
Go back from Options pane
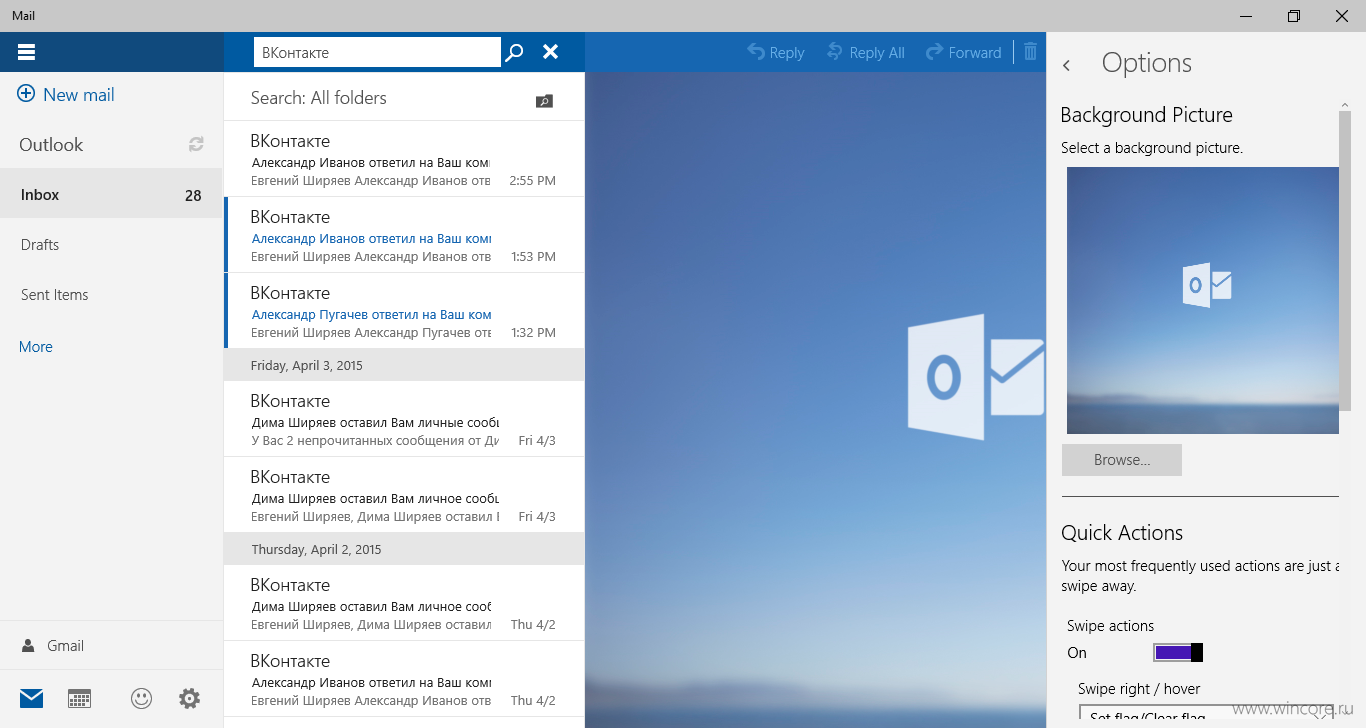tap(1067, 65)
